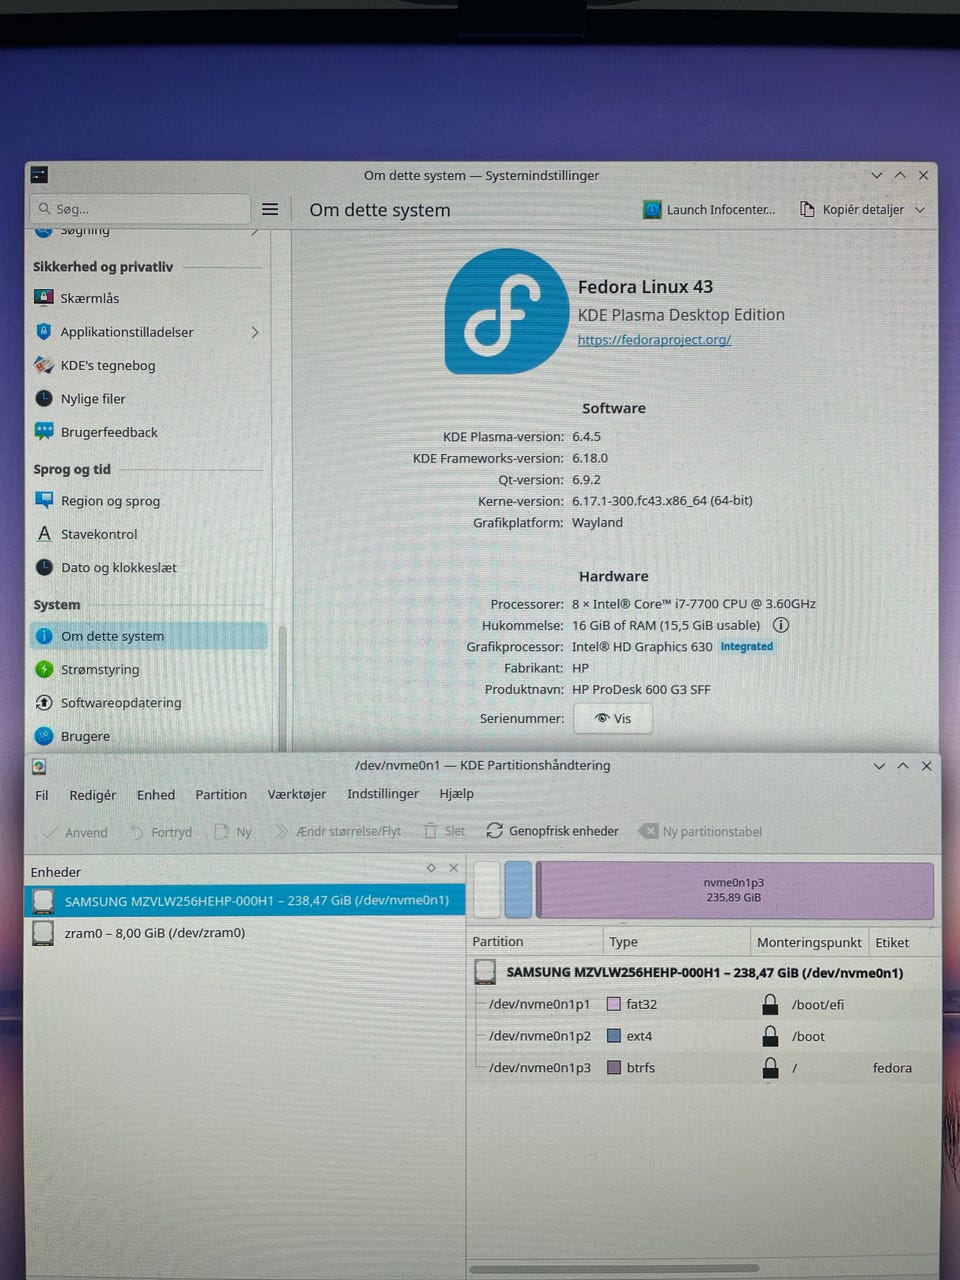Open Enhed menu

pos(156,795)
